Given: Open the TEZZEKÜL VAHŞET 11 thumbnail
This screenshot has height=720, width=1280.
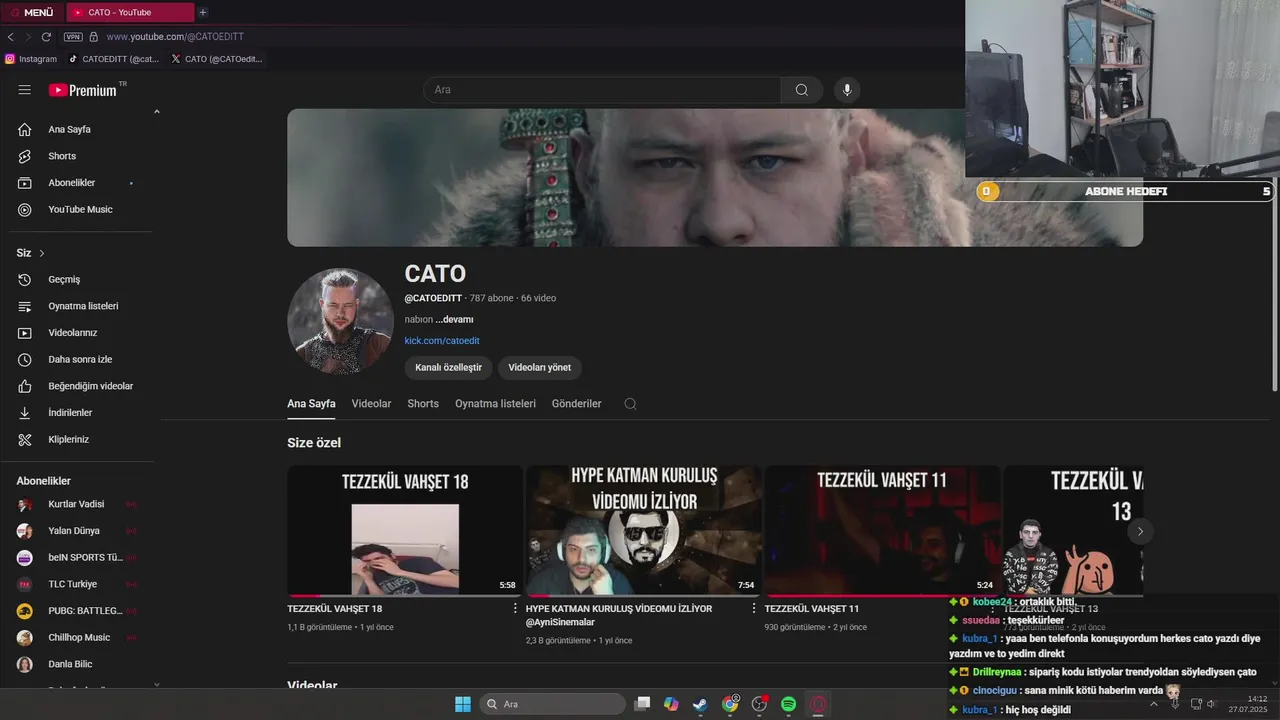Looking at the screenshot, I should point(882,531).
